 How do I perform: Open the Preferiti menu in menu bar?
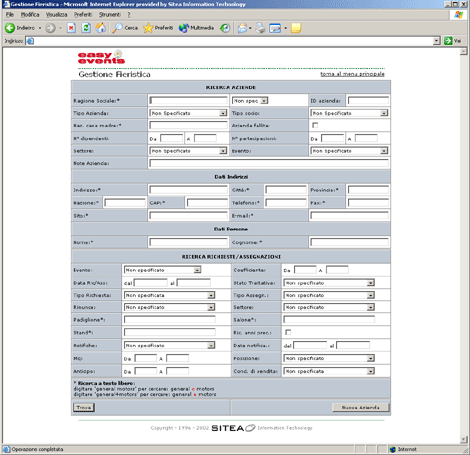[x=83, y=15]
